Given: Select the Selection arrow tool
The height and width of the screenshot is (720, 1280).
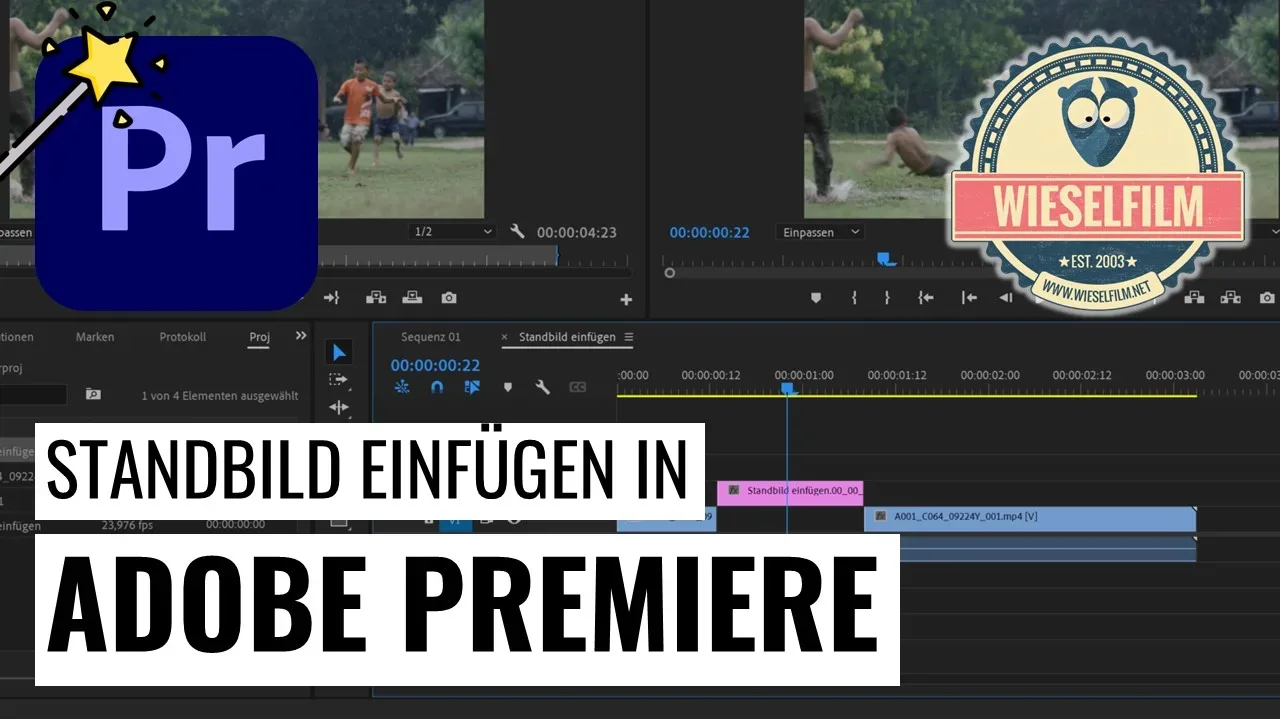Looking at the screenshot, I should (339, 352).
